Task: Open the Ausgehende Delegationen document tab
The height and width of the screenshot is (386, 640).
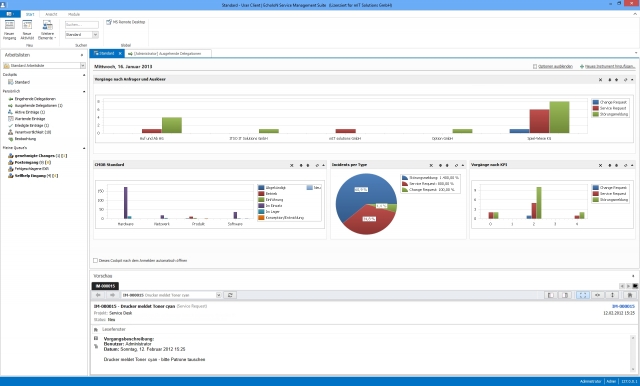Action: 167,53
